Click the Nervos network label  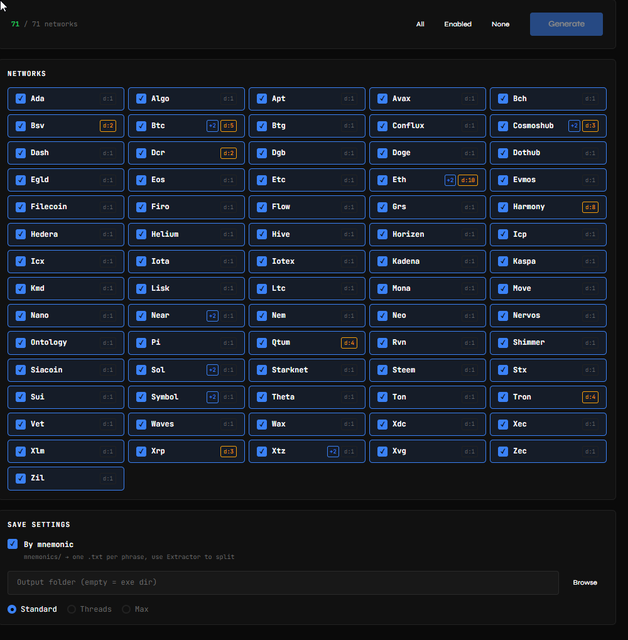[526, 316]
